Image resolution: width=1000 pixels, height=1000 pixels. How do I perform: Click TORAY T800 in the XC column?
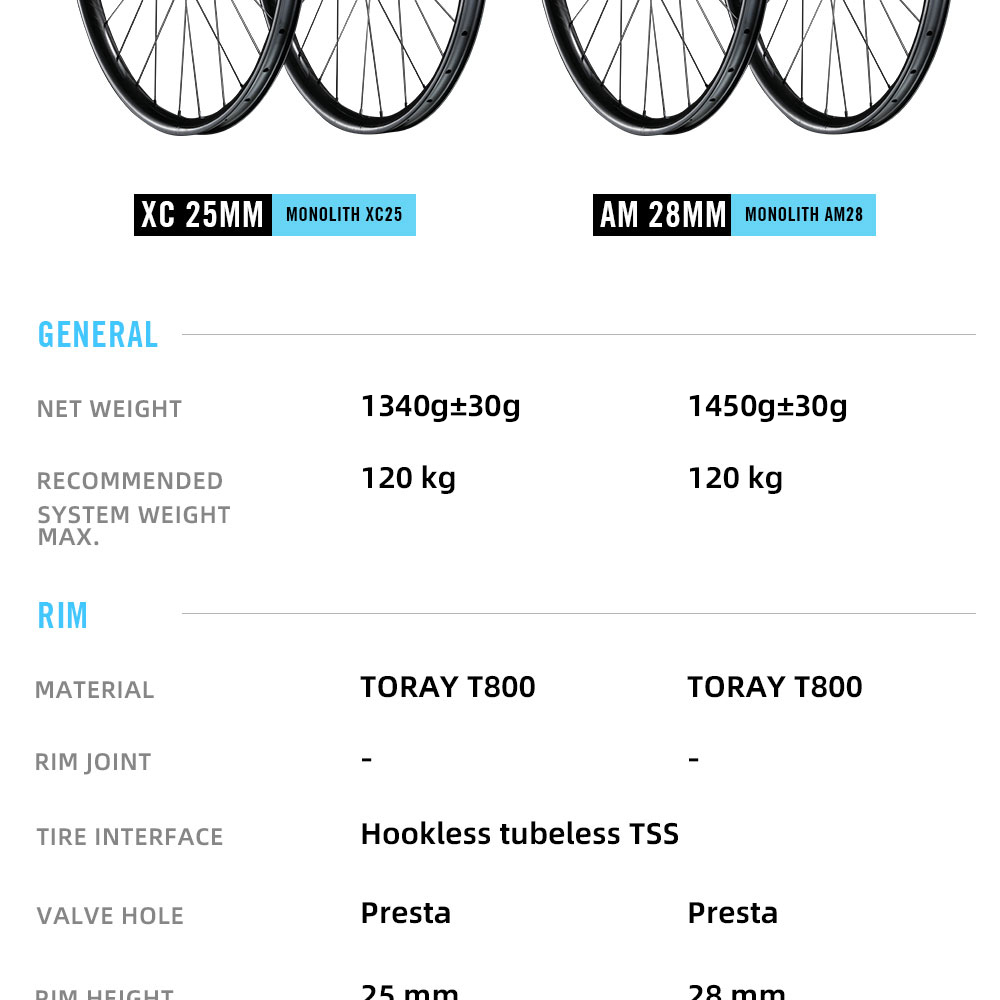click(448, 687)
